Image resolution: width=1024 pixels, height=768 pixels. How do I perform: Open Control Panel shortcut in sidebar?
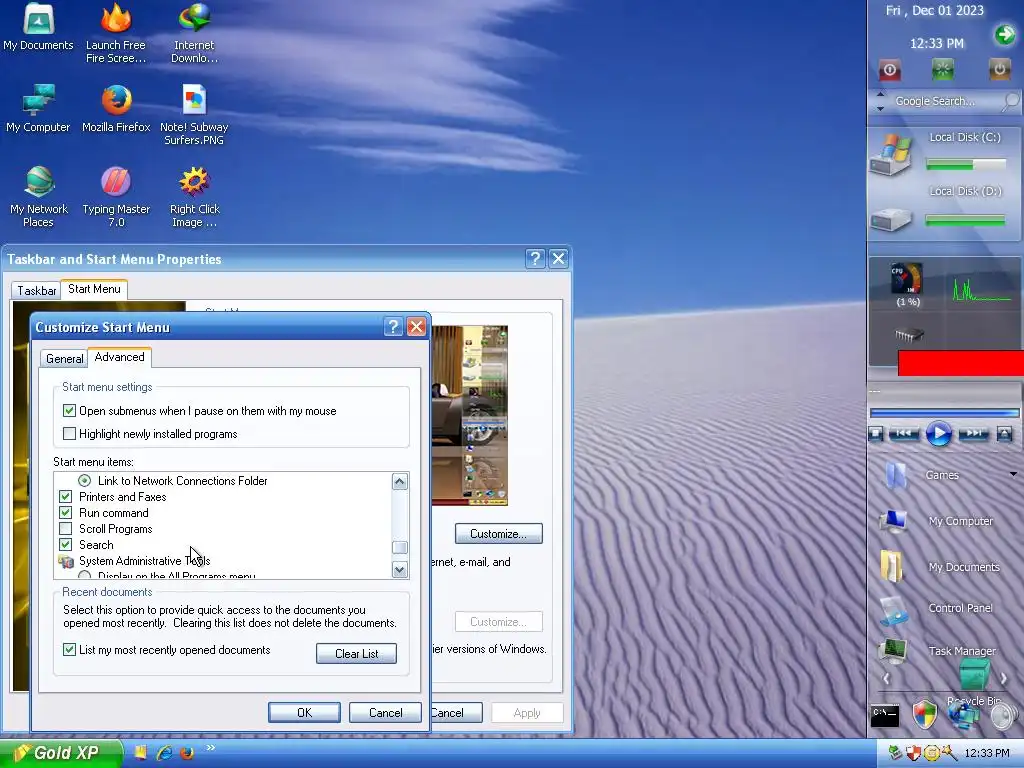coord(893,612)
